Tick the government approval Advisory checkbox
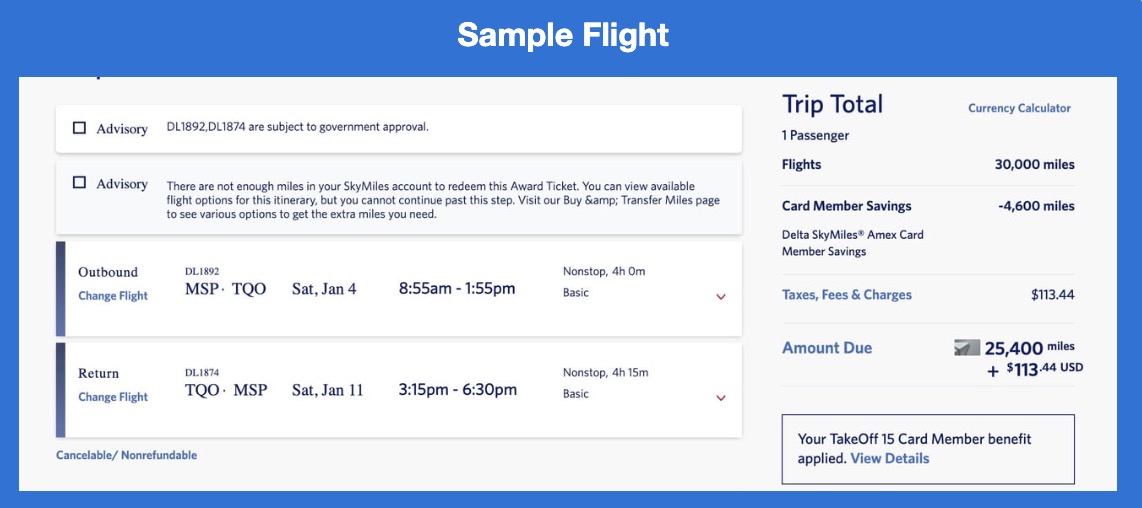1142x508 pixels. [x=80, y=128]
